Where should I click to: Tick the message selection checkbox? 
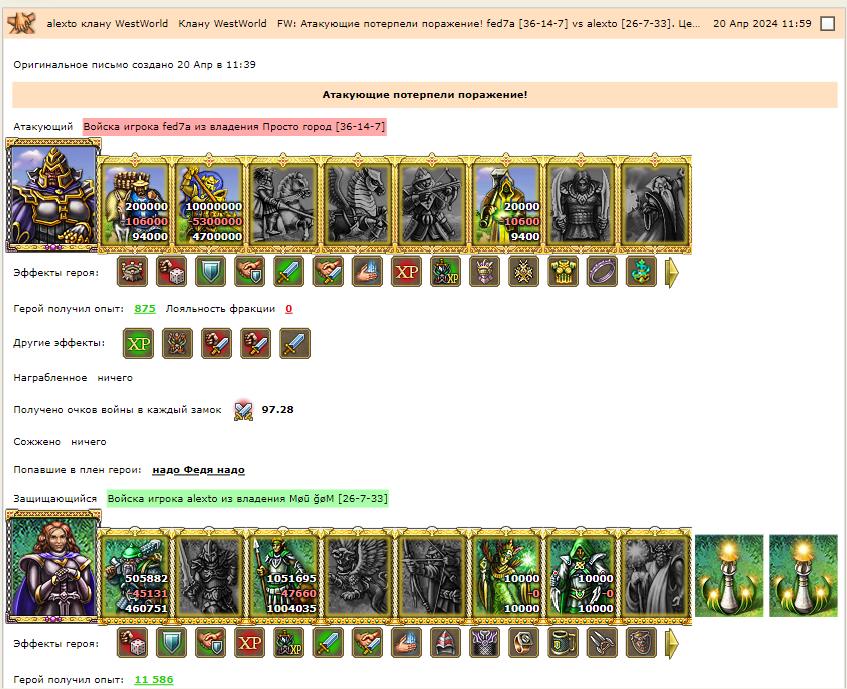tap(828, 23)
